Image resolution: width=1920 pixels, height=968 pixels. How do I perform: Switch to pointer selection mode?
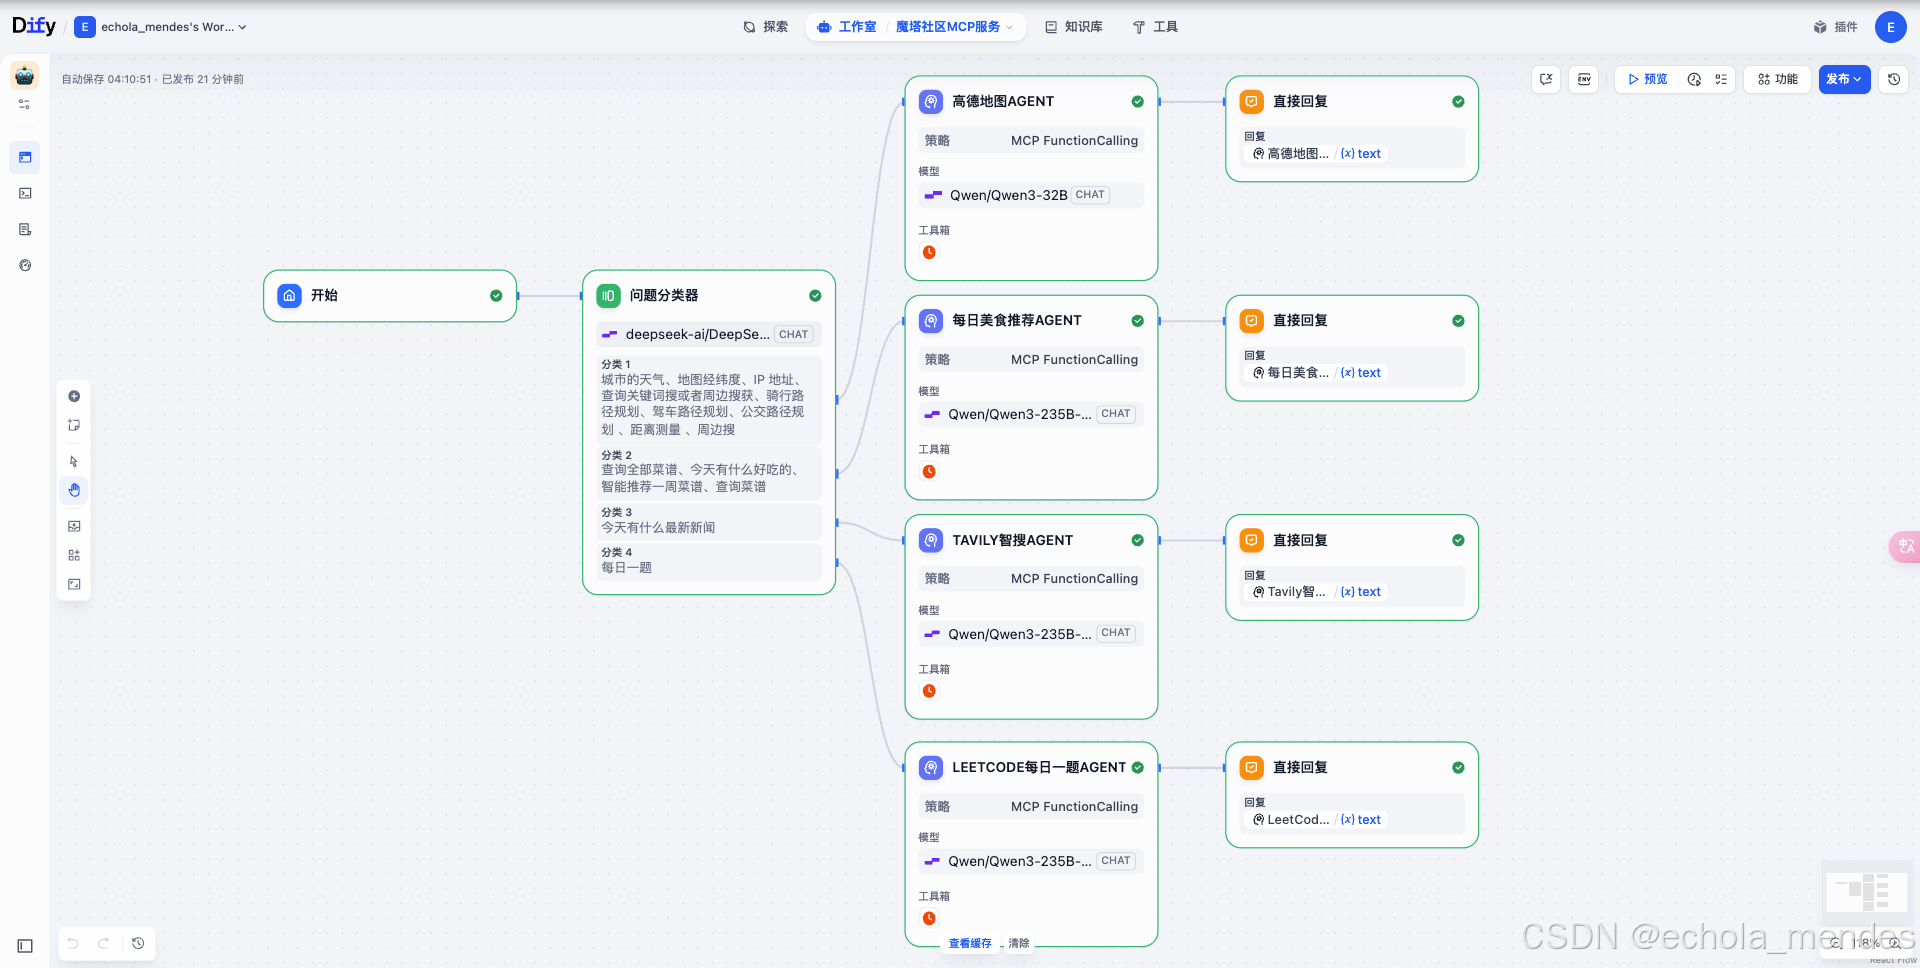[x=74, y=461]
